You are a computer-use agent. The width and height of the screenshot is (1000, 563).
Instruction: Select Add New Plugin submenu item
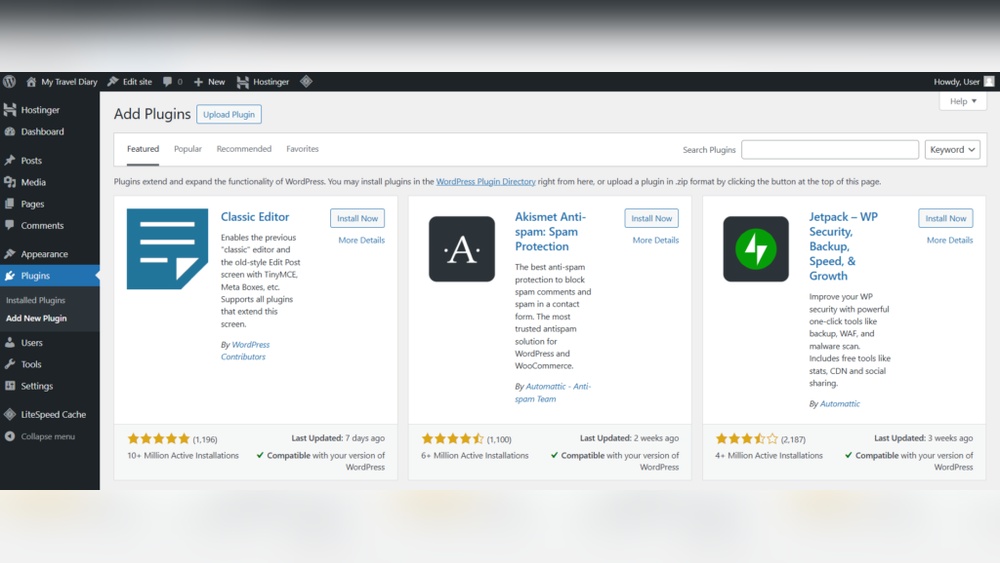[x=36, y=318]
